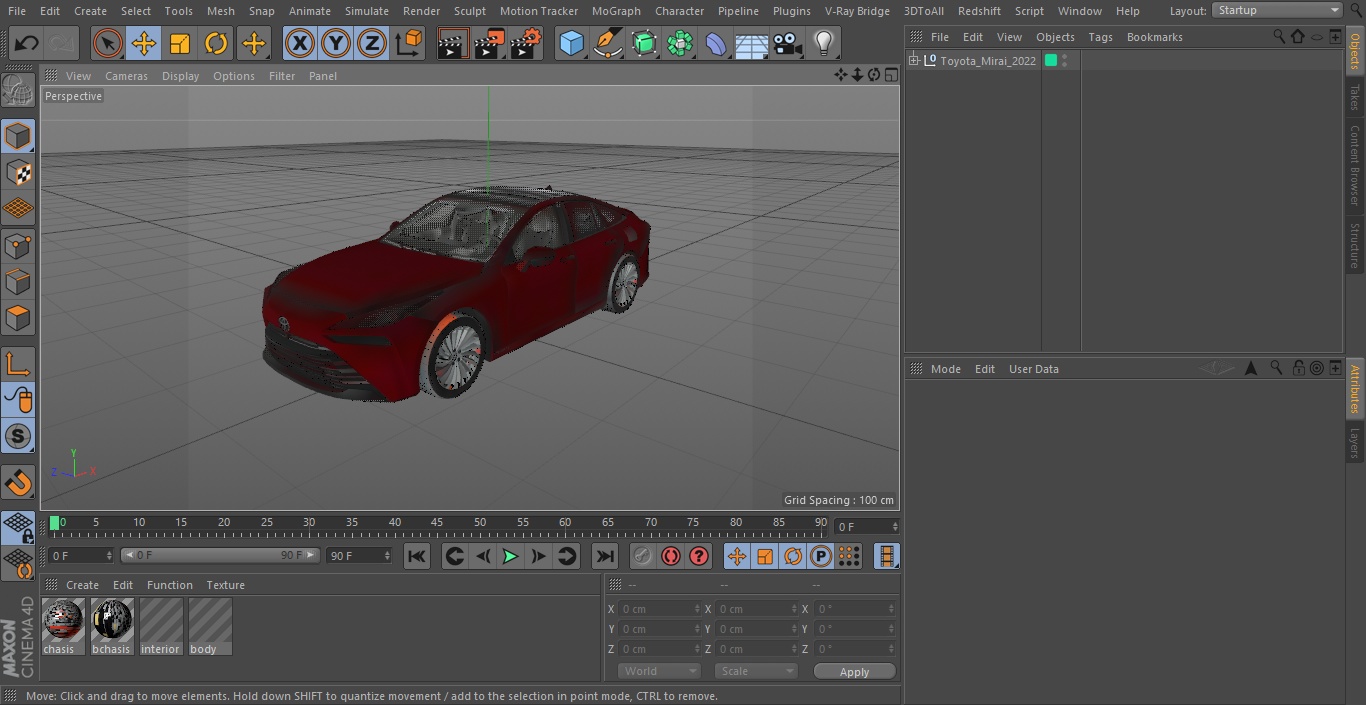Viewport: 1366px width, 705px height.
Task: Open the deformer Bend icon
Action: point(716,43)
